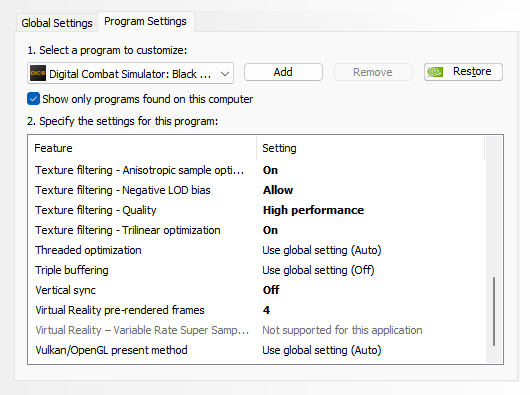This screenshot has height=395, width=530.
Task: Click the DCS program icon in dropdown
Action: point(38,73)
